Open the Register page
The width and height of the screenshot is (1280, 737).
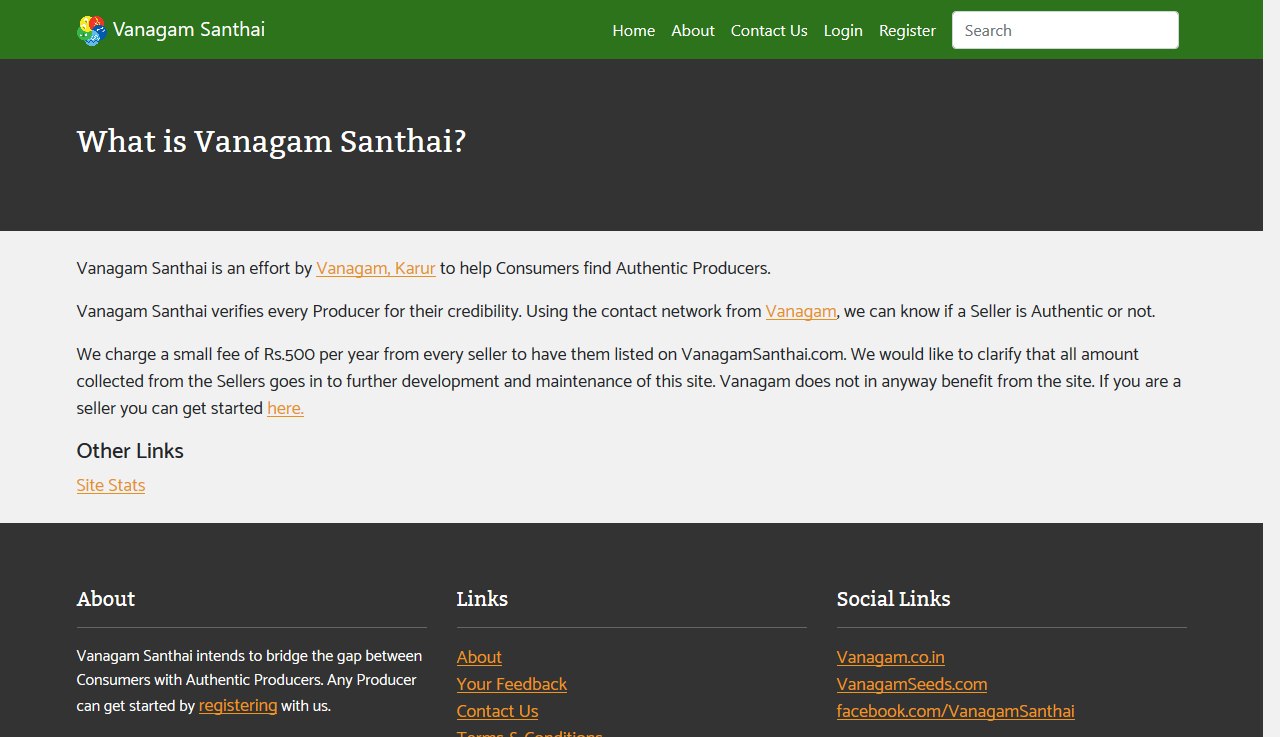point(906,30)
